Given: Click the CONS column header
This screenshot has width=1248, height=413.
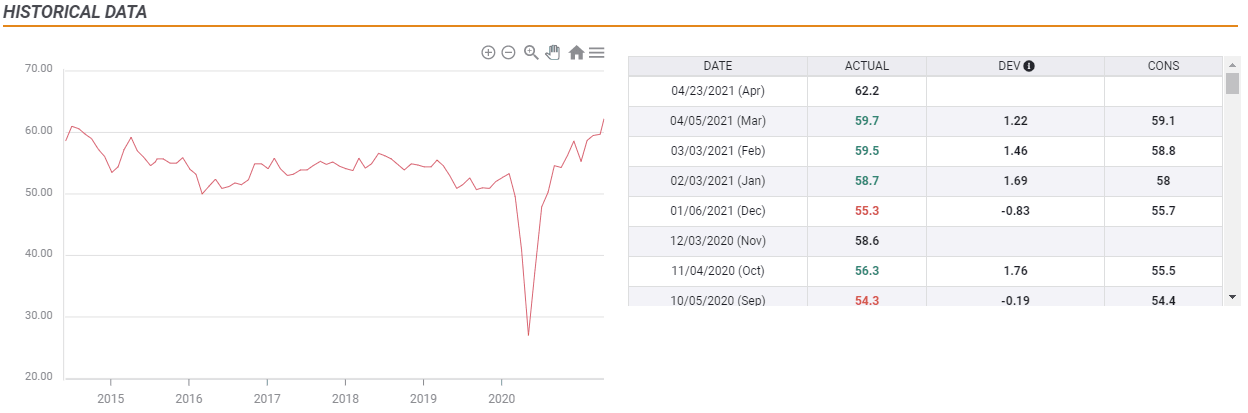Looking at the screenshot, I should (1163, 66).
